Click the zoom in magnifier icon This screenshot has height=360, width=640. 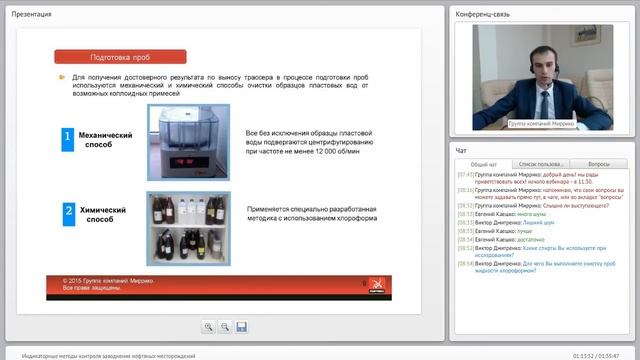click(x=209, y=327)
